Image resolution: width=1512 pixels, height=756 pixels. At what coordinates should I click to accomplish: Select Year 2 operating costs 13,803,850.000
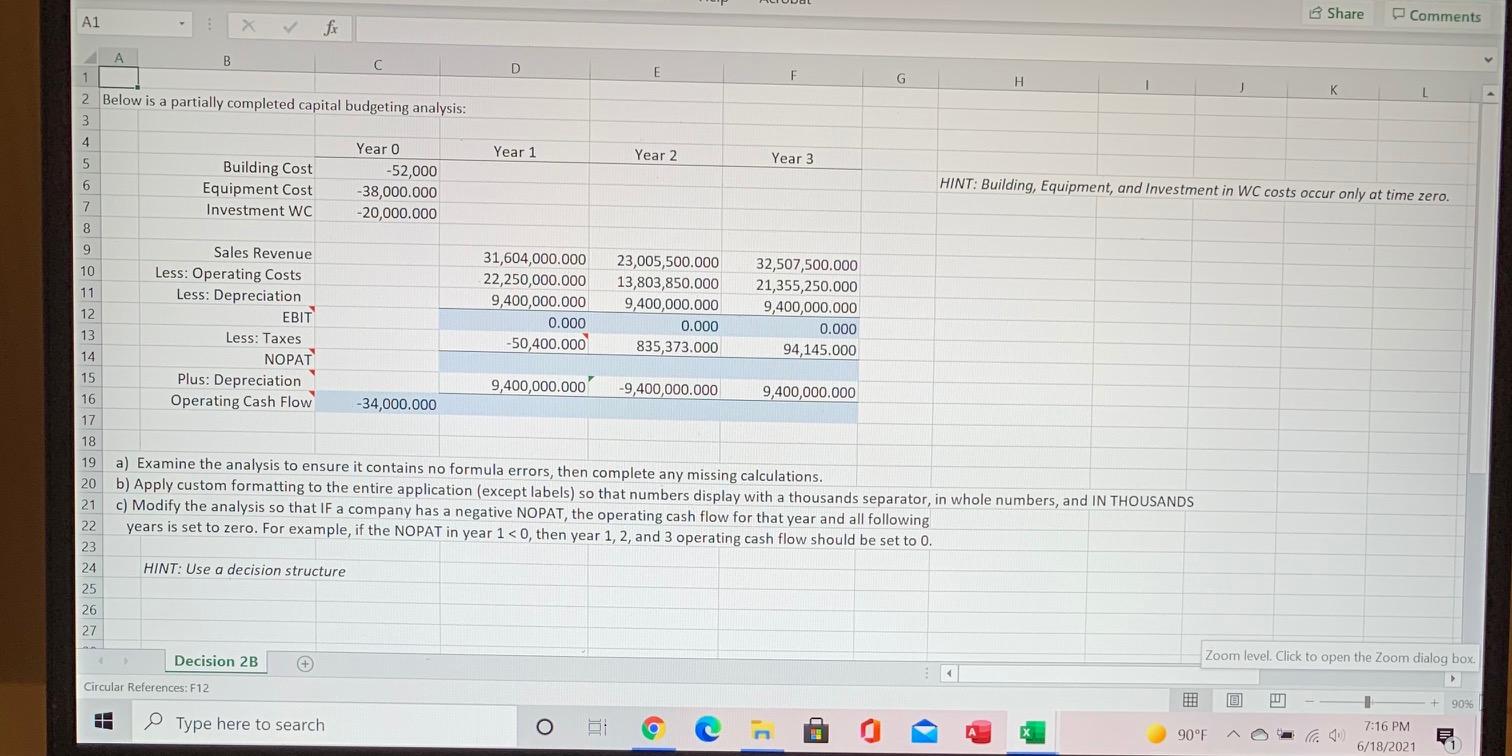tap(656, 283)
